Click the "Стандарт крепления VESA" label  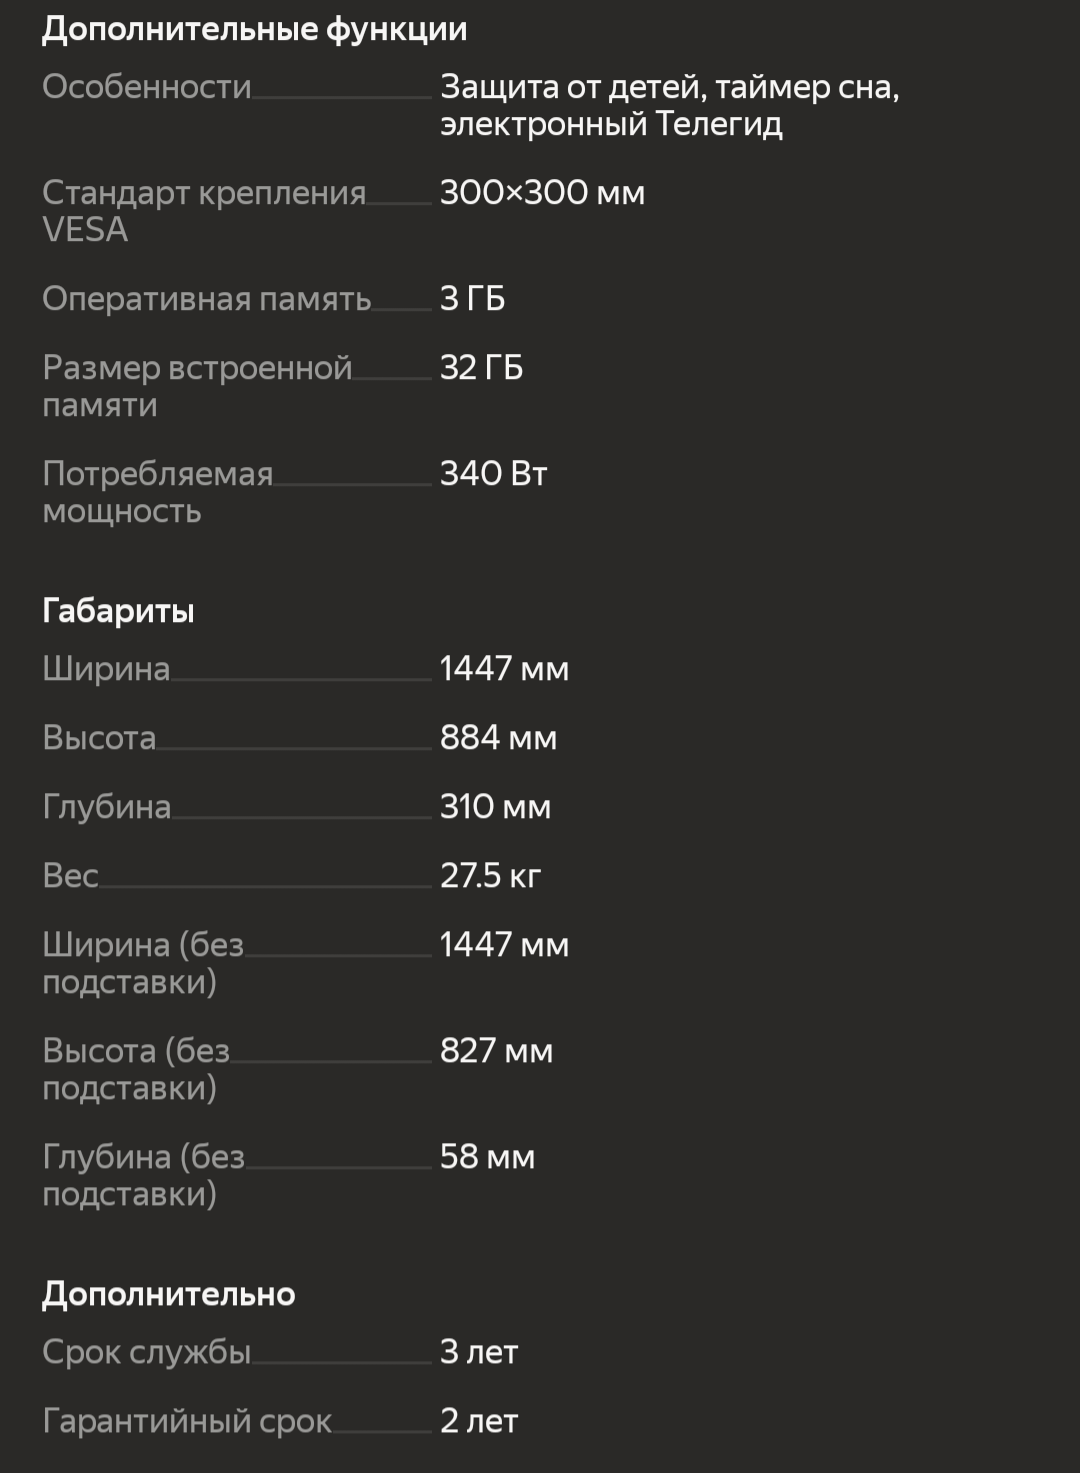[x=204, y=211]
